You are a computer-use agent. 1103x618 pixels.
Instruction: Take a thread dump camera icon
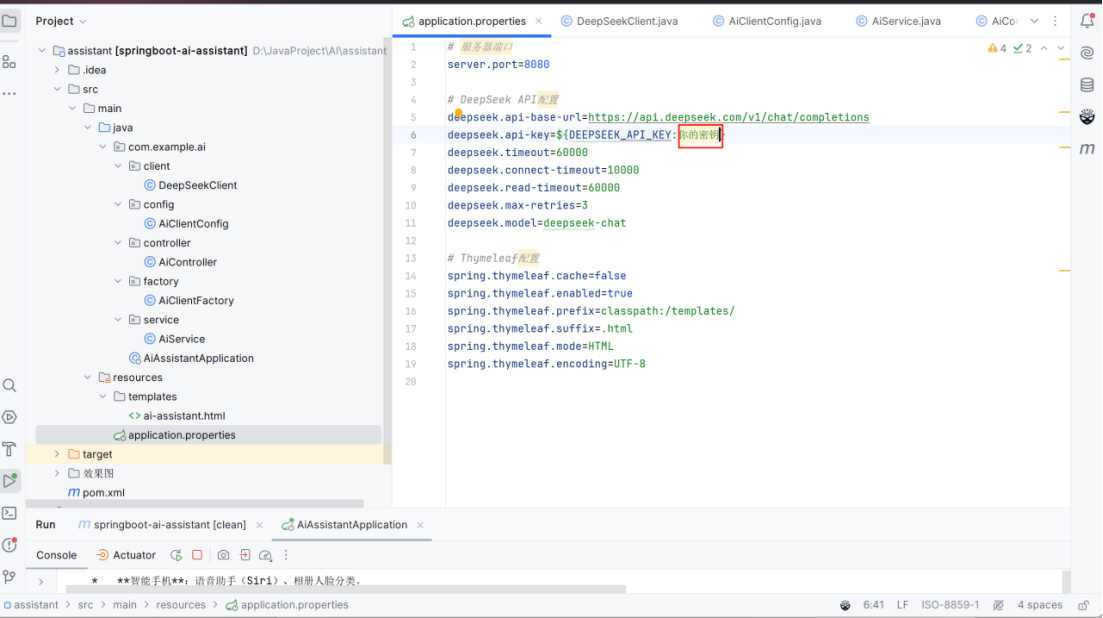point(223,555)
